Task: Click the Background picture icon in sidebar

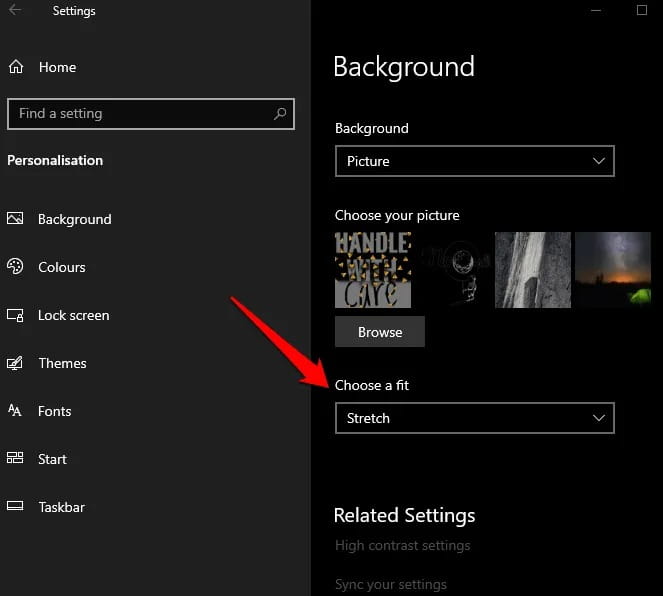Action: [x=15, y=219]
